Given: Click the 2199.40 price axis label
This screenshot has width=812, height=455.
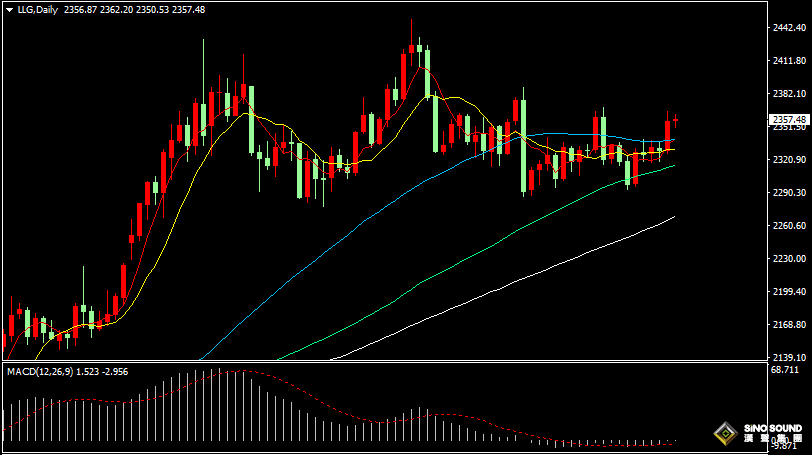Looking at the screenshot, I should pos(789,292).
